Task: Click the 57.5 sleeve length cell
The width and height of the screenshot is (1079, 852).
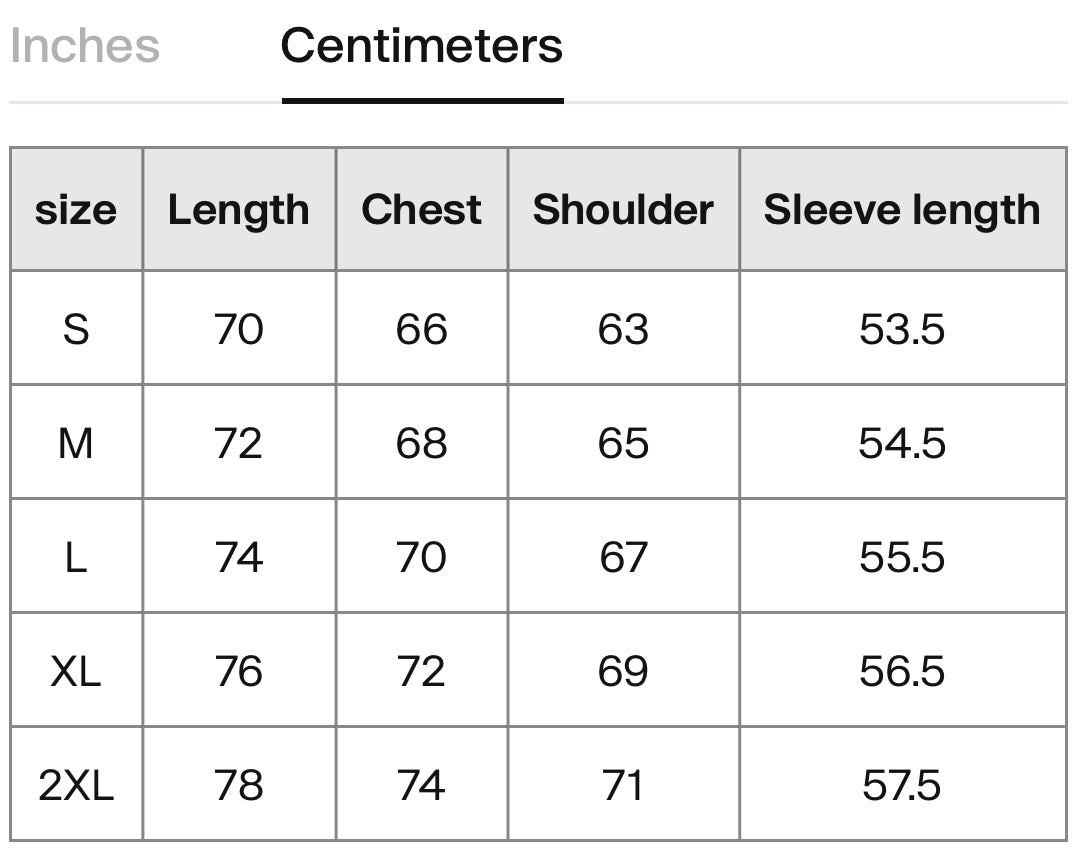Action: [902, 785]
